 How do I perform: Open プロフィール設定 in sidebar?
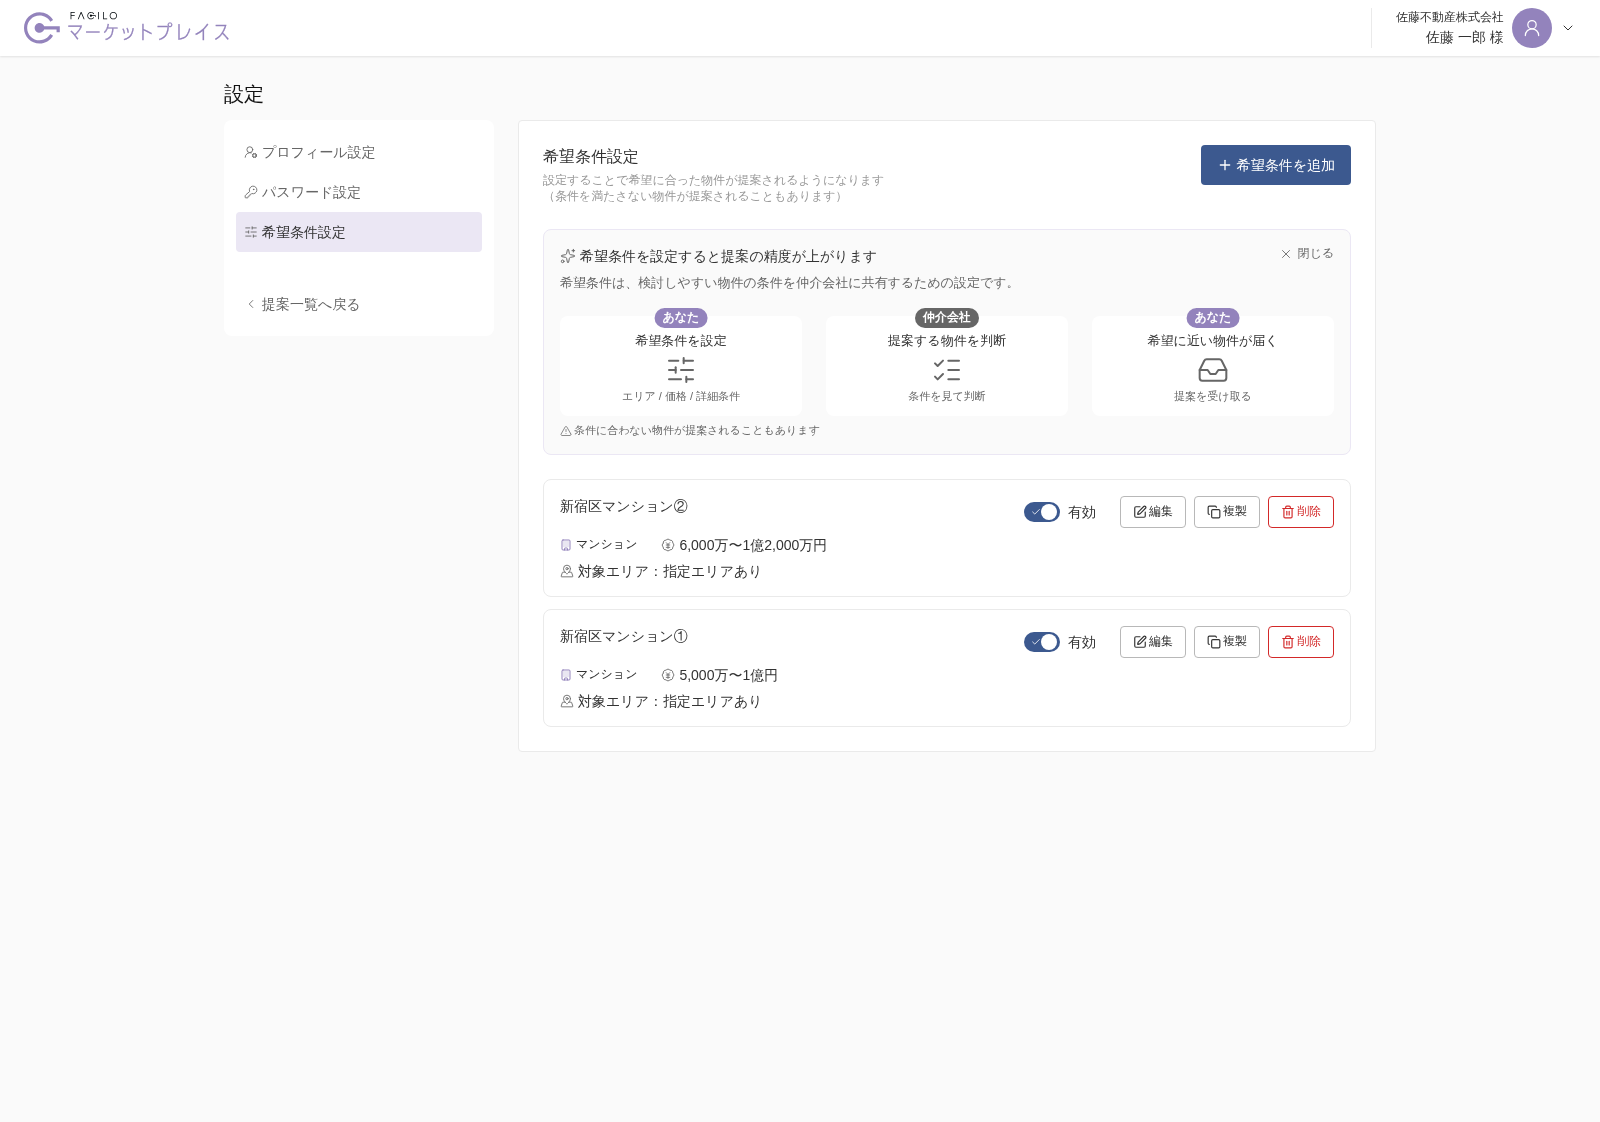point(359,152)
